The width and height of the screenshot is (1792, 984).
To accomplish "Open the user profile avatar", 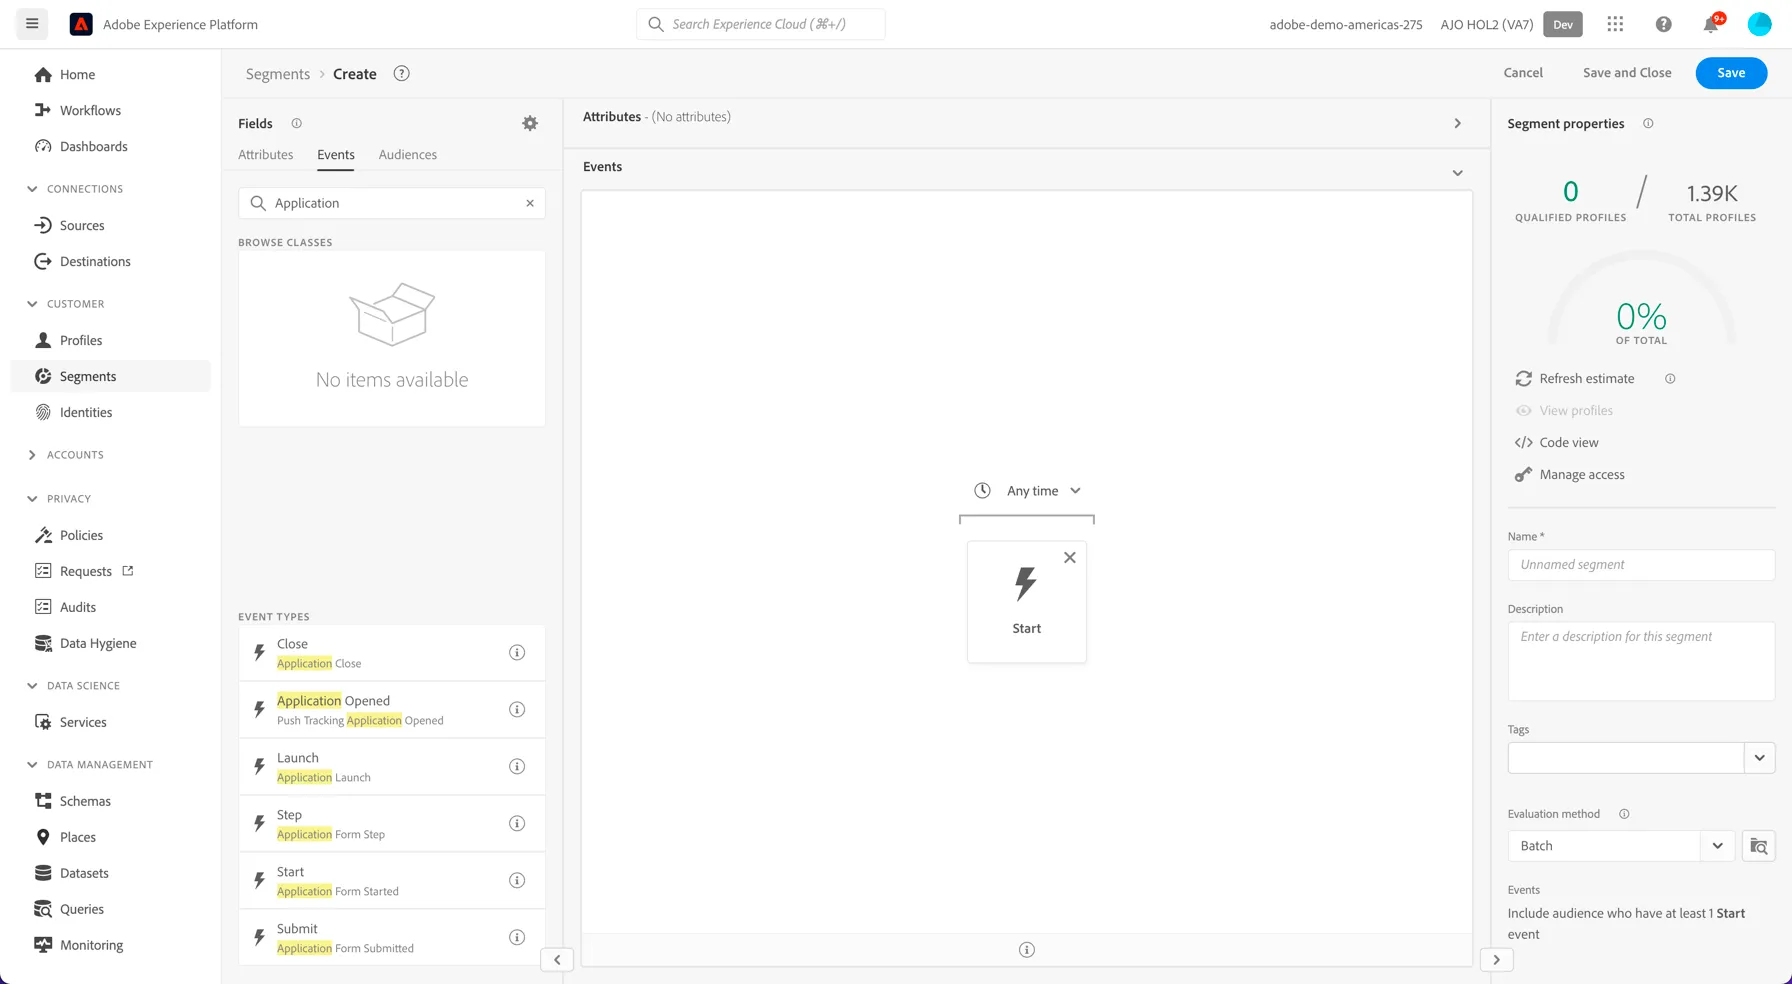I will click(x=1759, y=24).
